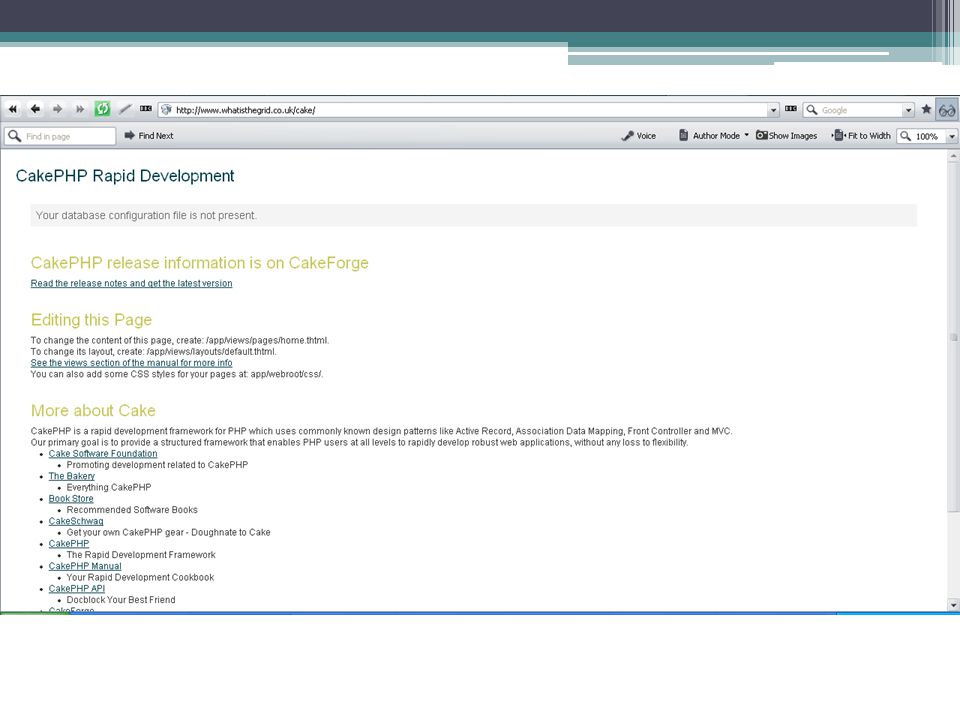
Task: Click the magnifier icon in Google search box
Action: 812,110
